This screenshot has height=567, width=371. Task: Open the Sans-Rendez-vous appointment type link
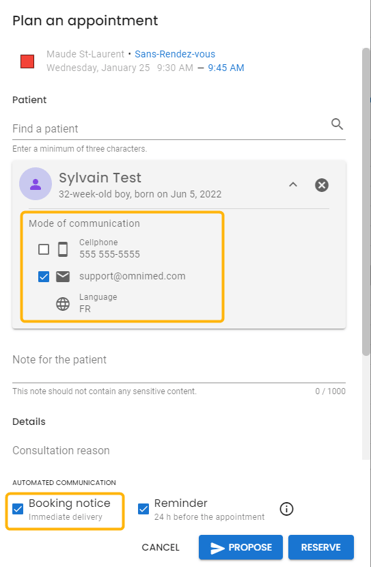(175, 54)
